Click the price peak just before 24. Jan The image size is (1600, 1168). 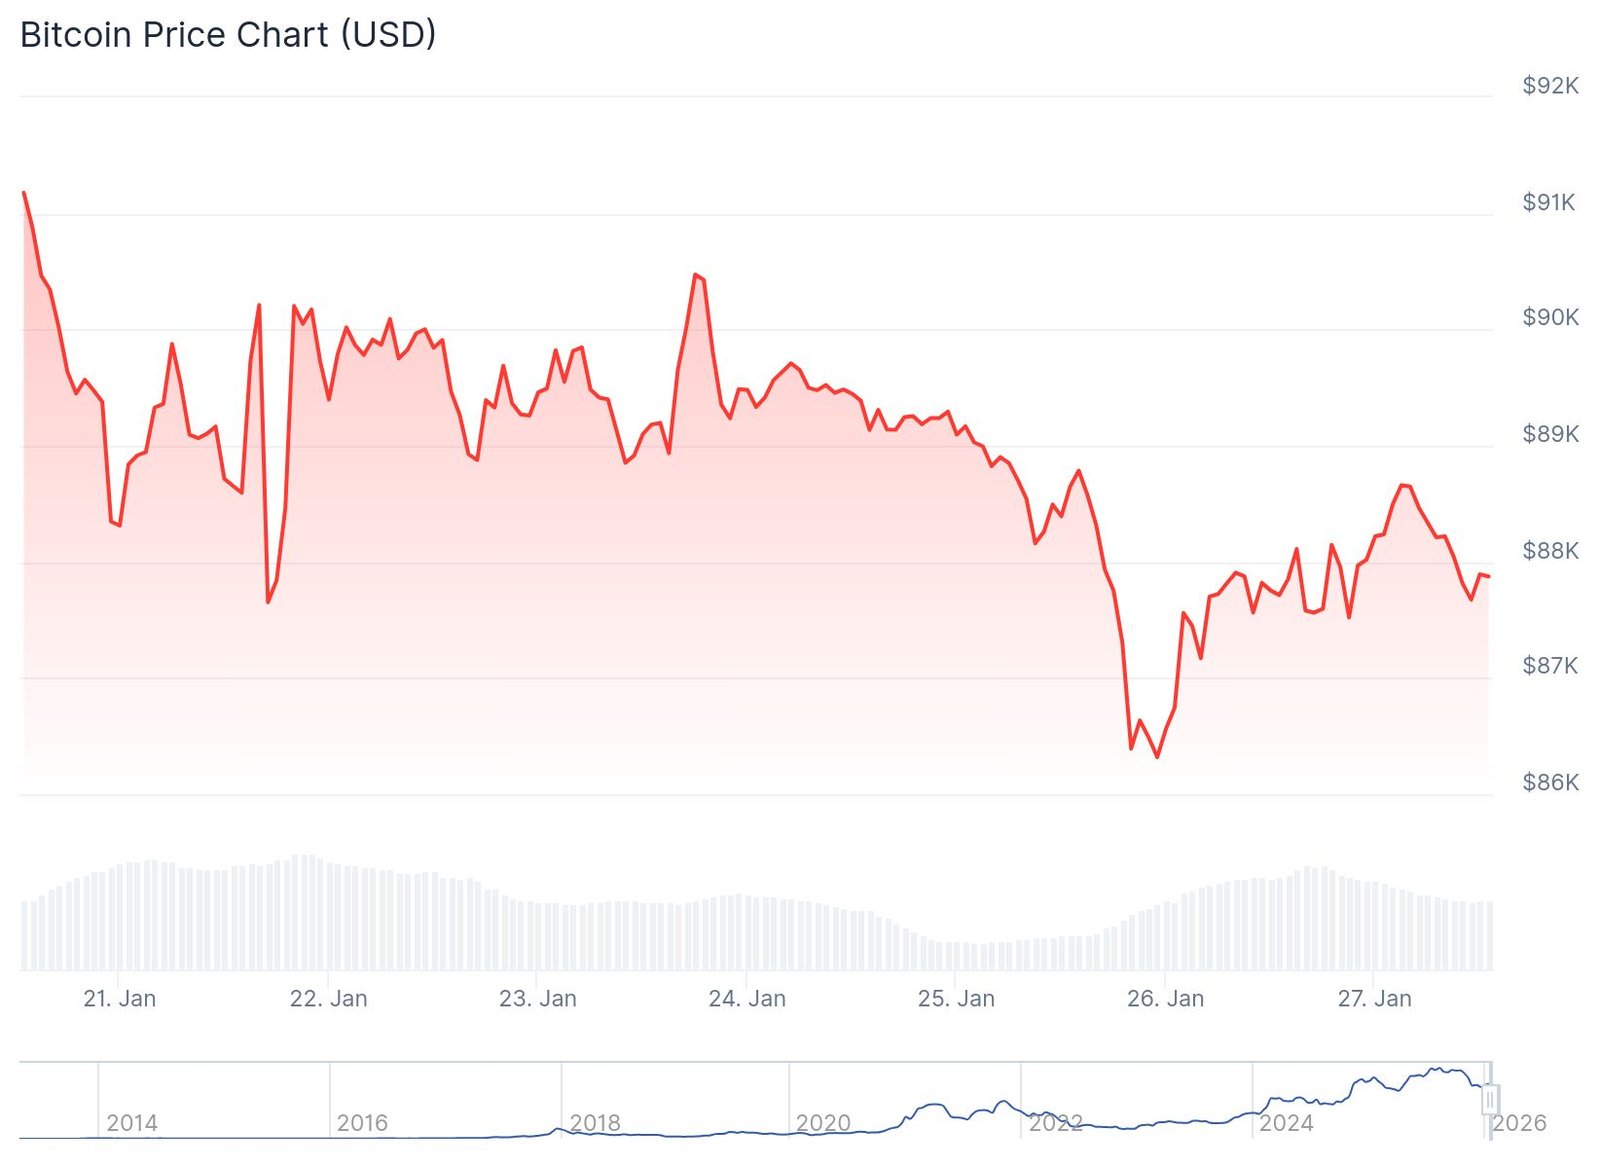coord(695,275)
